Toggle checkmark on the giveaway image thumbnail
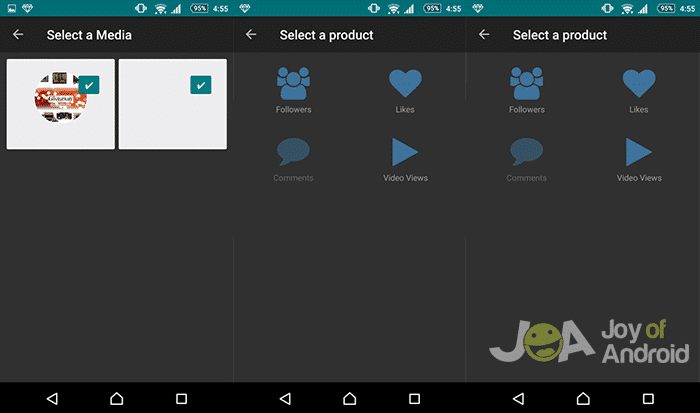Viewport: 700px width, 413px height. tap(89, 85)
